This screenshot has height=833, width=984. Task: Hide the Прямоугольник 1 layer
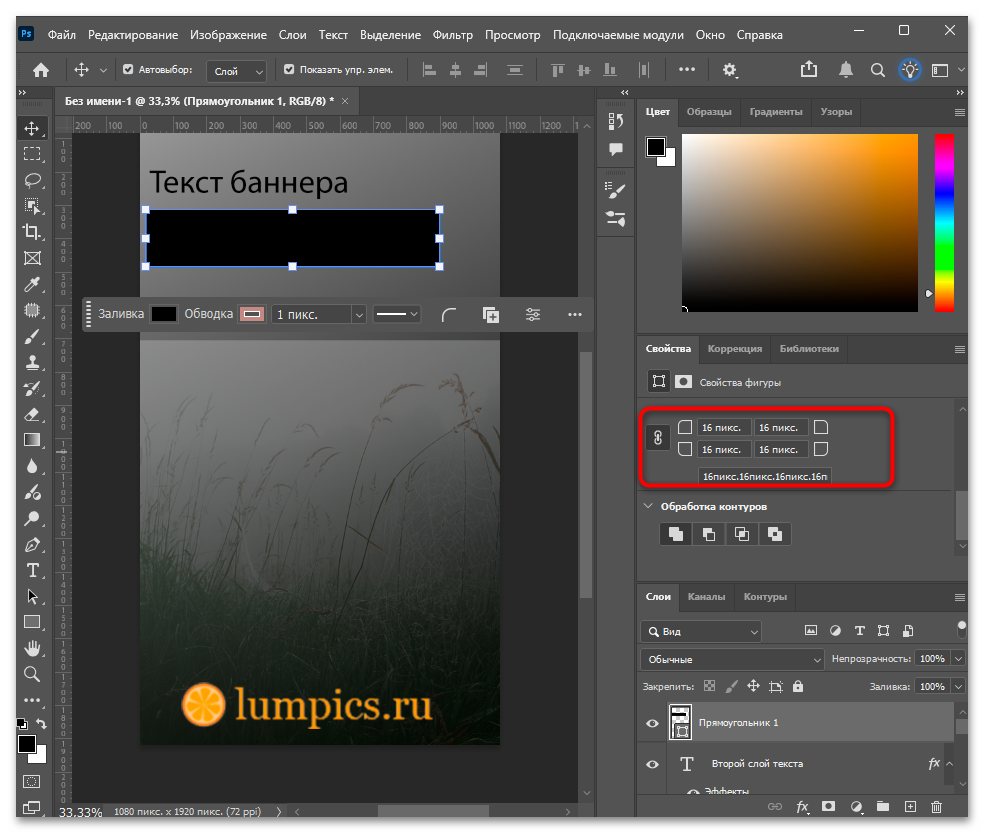click(653, 723)
